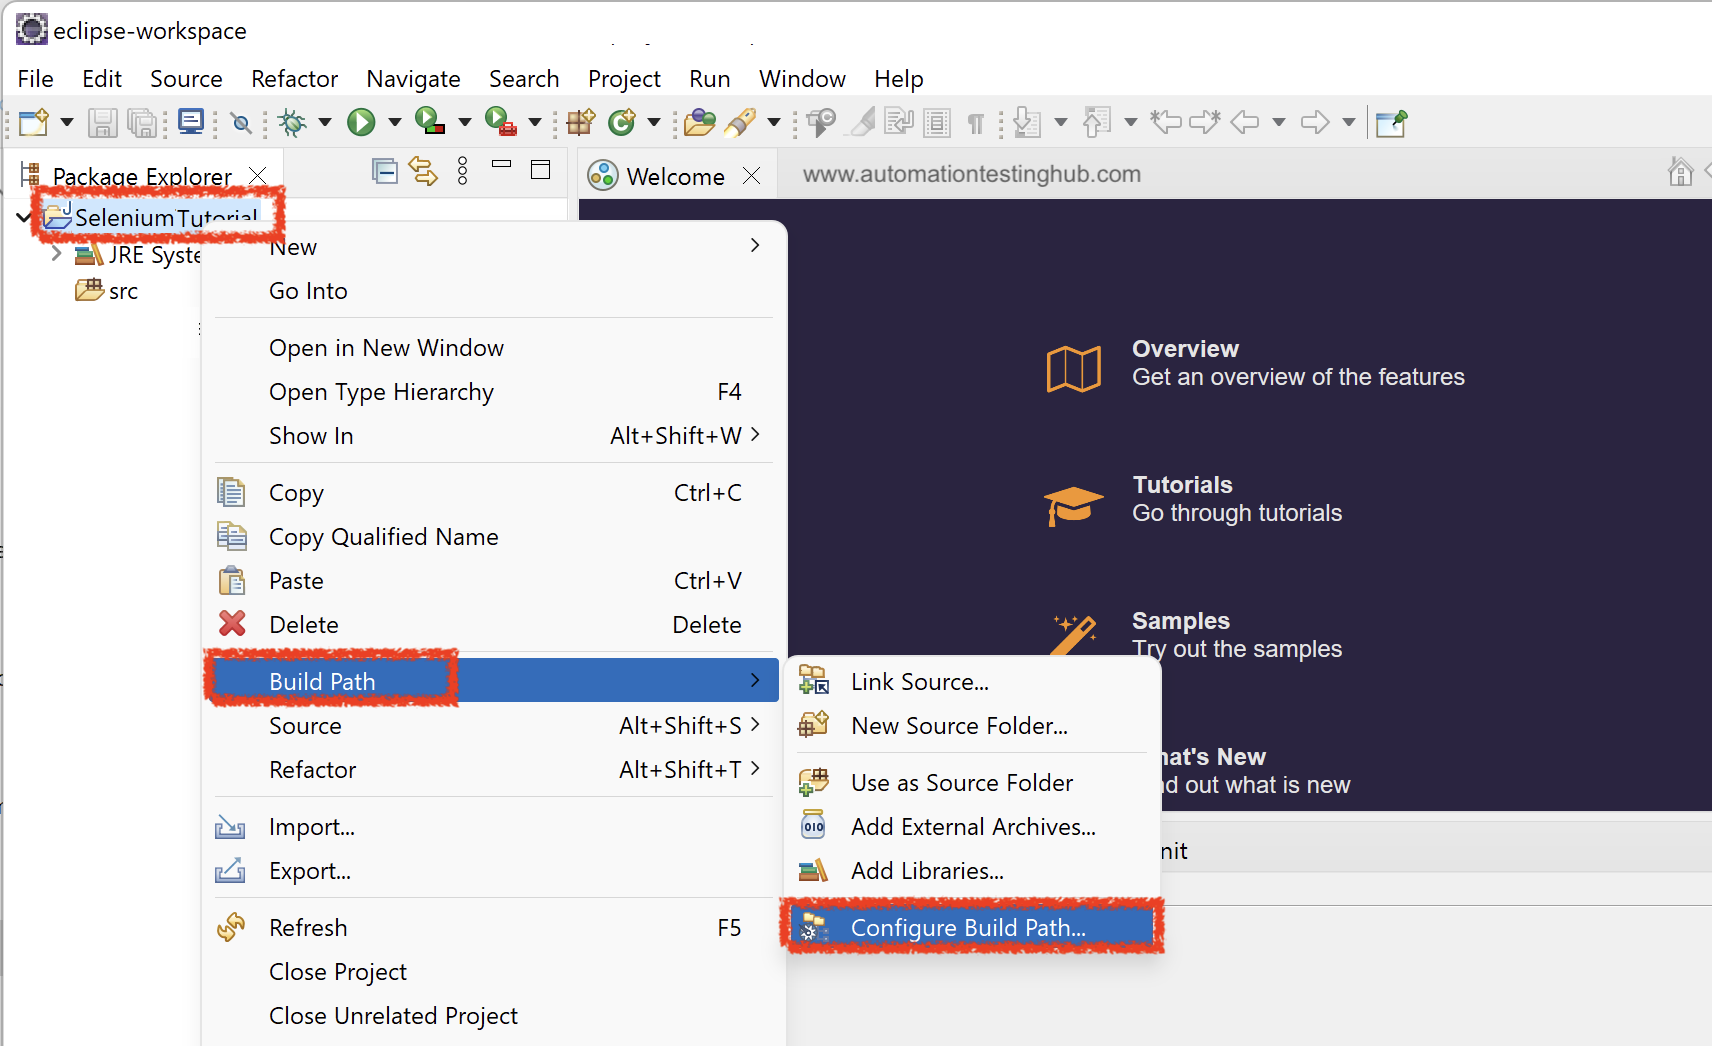
Task: Select Copy Qualified Name context item
Action: point(494,537)
